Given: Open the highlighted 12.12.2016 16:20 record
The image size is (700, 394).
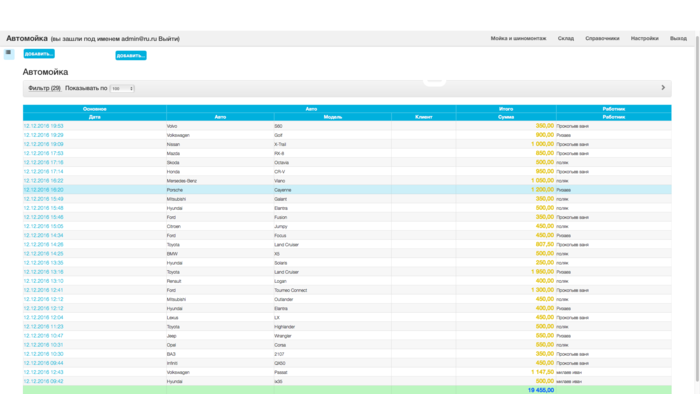Looking at the screenshot, I should click(x=43, y=190).
